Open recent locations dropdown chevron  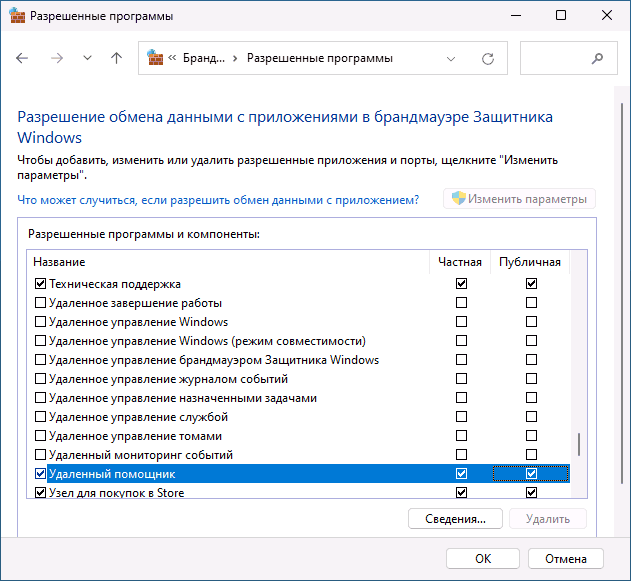click(87, 58)
